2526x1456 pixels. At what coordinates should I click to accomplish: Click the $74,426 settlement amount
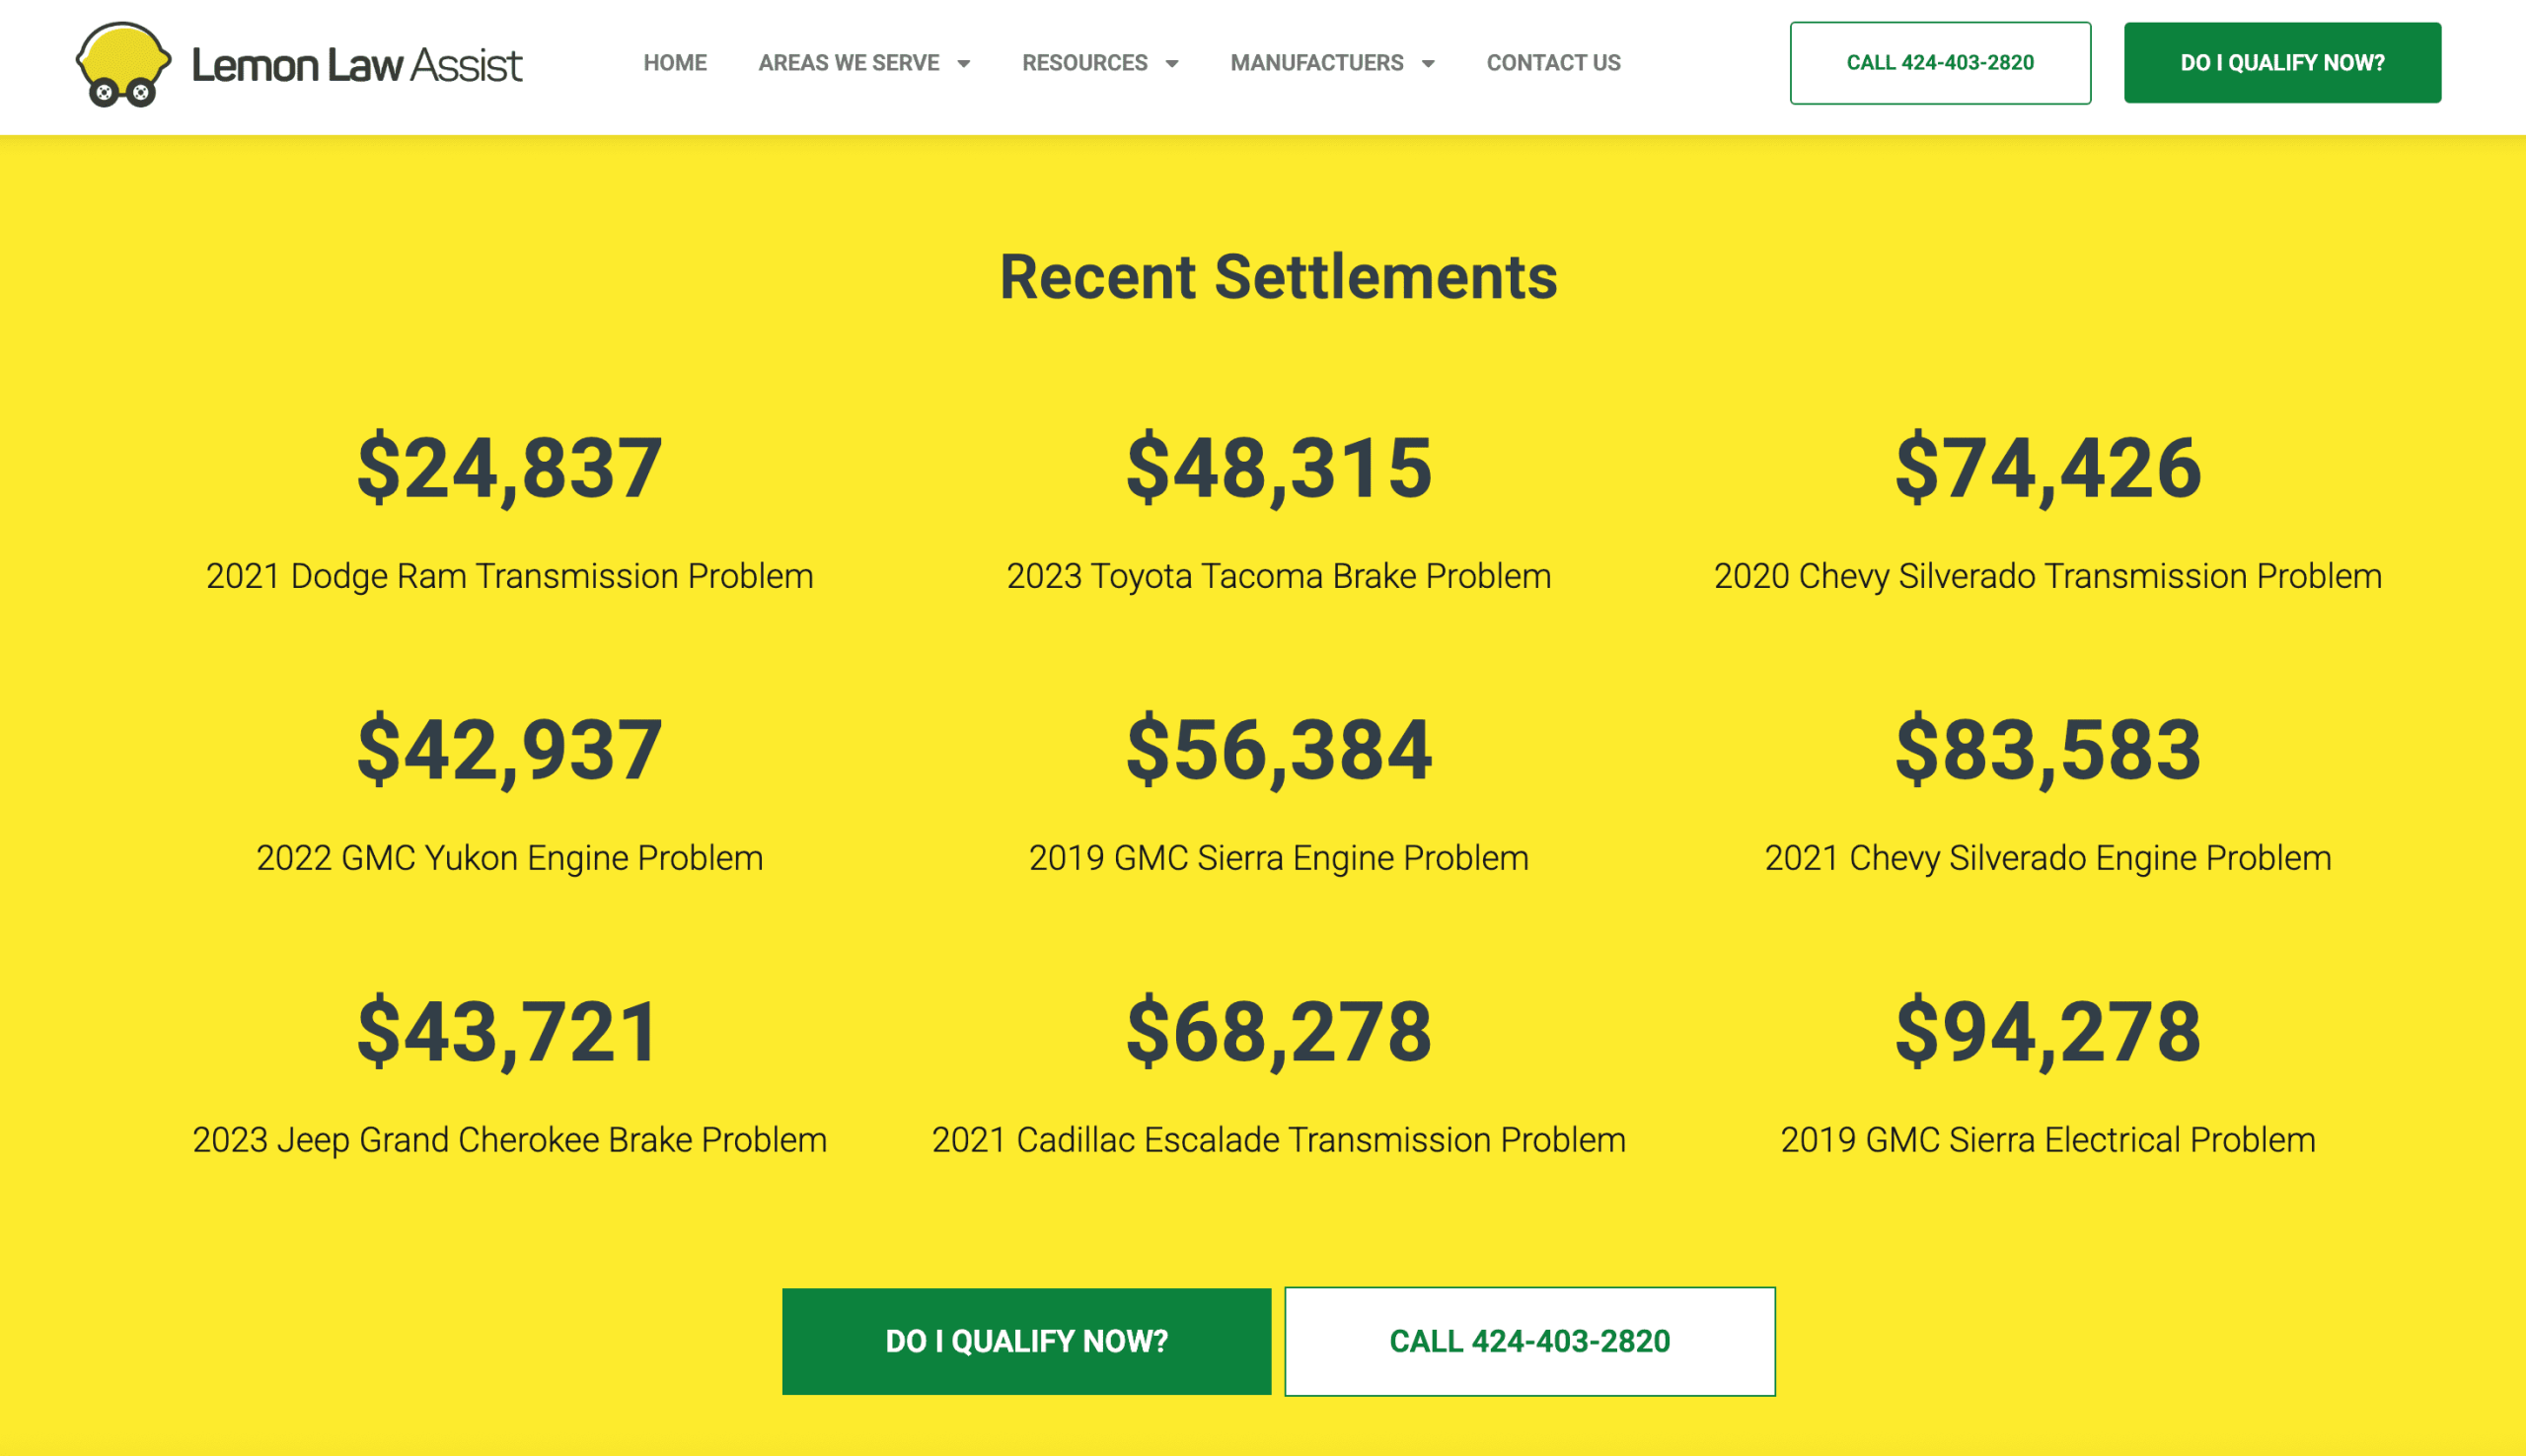point(2048,468)
